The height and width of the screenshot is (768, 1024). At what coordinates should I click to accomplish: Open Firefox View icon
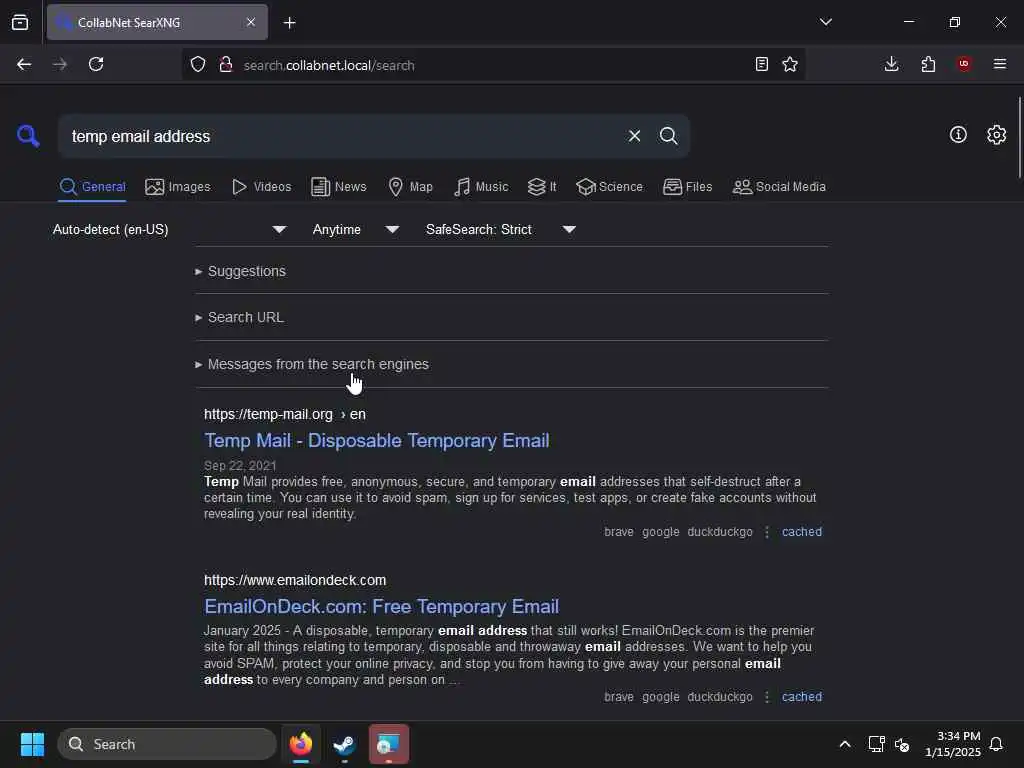click(20, 22)
